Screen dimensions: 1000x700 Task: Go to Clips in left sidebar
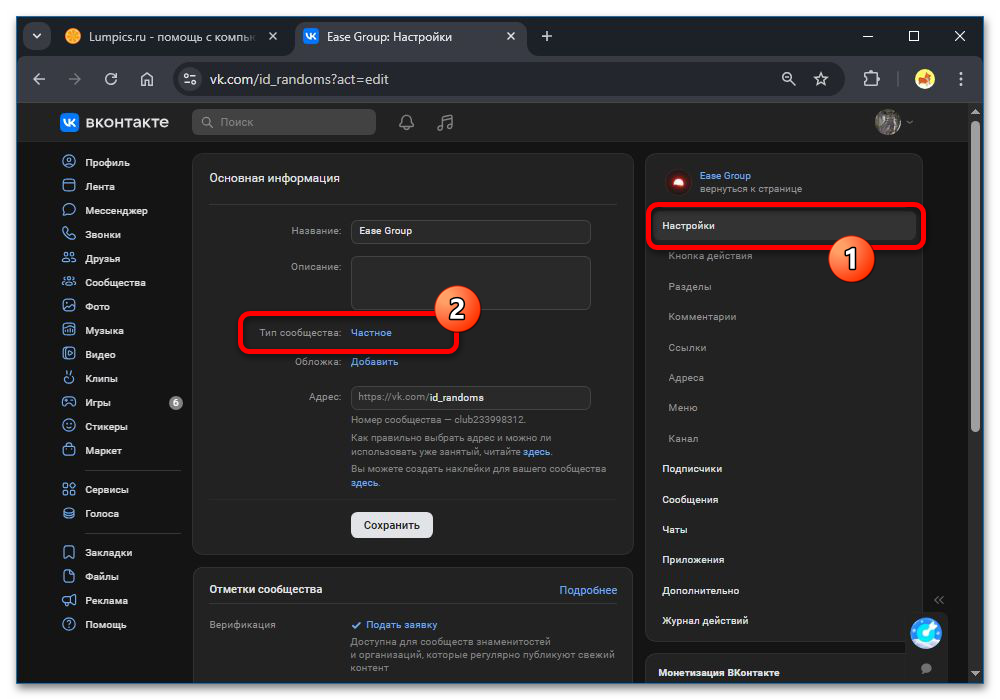101,379
